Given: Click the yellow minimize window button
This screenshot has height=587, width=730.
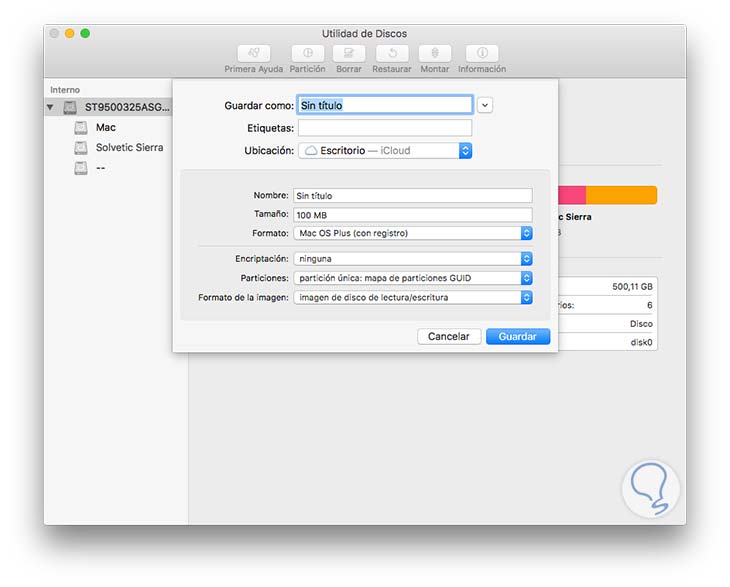Looking at the screenshot, I should (70, 34).
